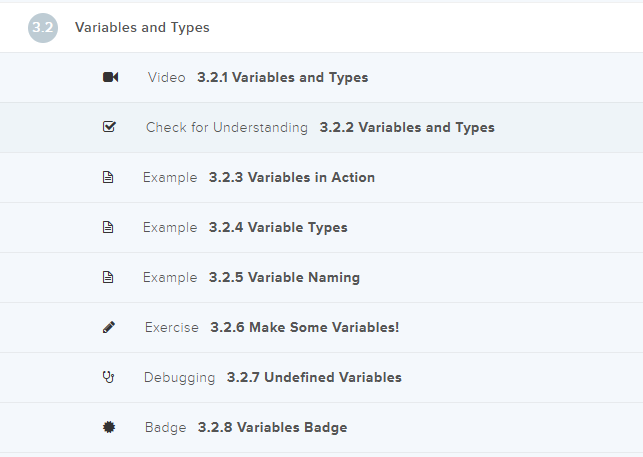The width and height of the screenshot is (643, 457).
Task: Open the 3.2.7 Undefined Variables title
Action: click(314, 378)
